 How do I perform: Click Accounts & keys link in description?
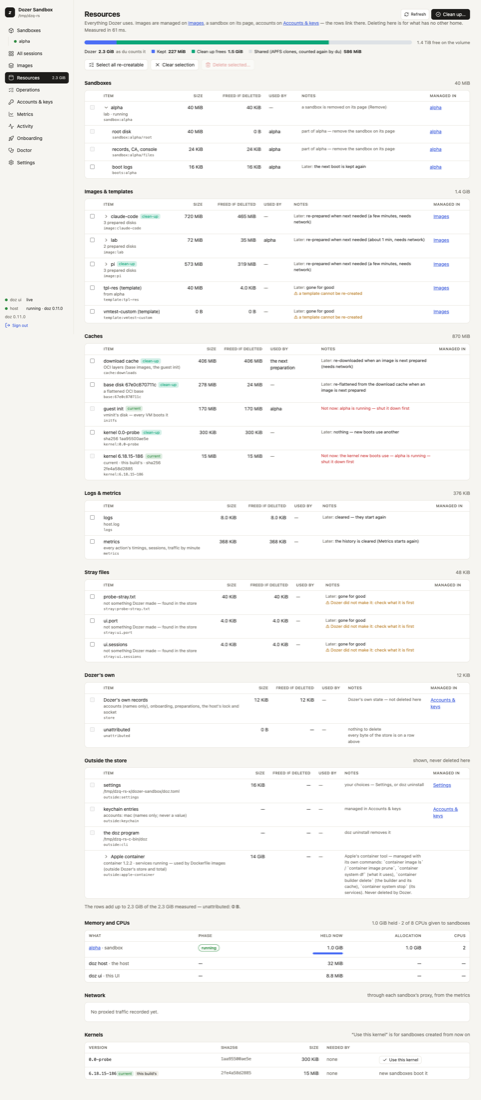(302, 23)
